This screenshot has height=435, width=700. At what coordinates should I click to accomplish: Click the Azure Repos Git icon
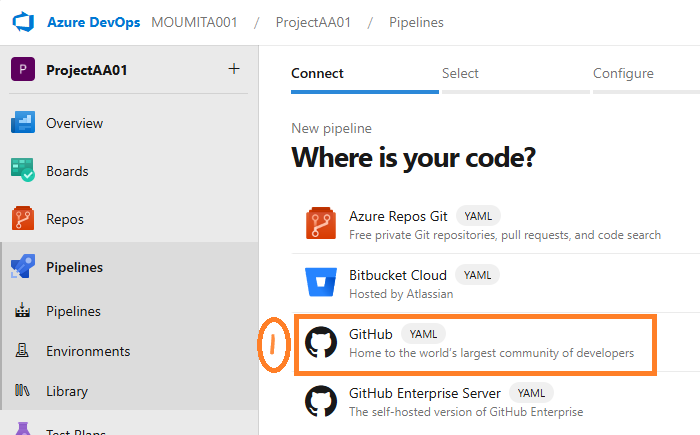point(321,223)
